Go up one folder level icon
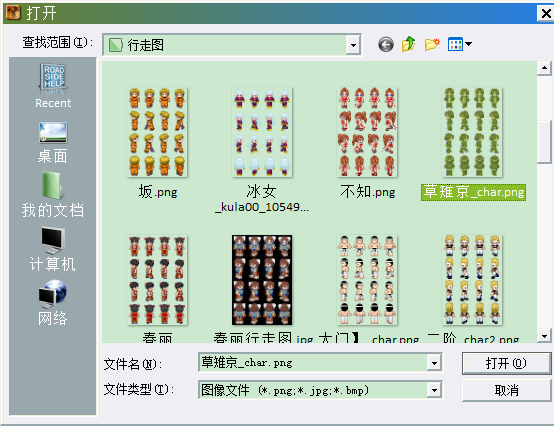The width and height of the screenshot is (554, 426). click(408, 44)
